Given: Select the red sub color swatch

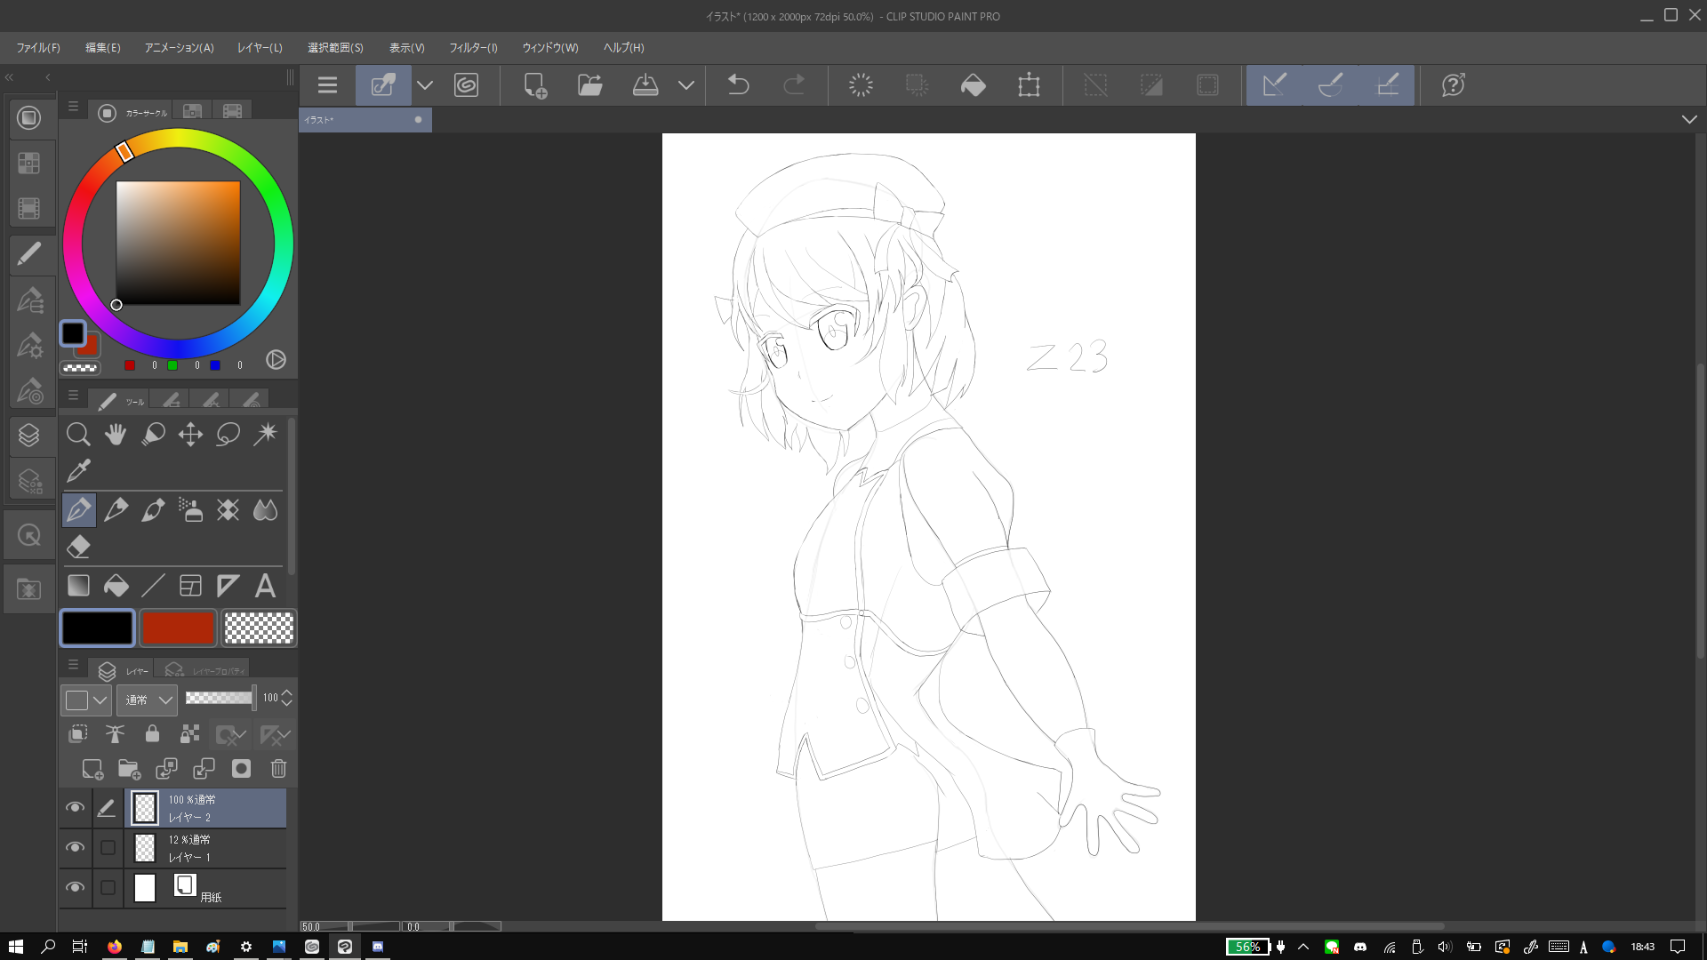Looking at the screenshot, I should pos(178,628).
